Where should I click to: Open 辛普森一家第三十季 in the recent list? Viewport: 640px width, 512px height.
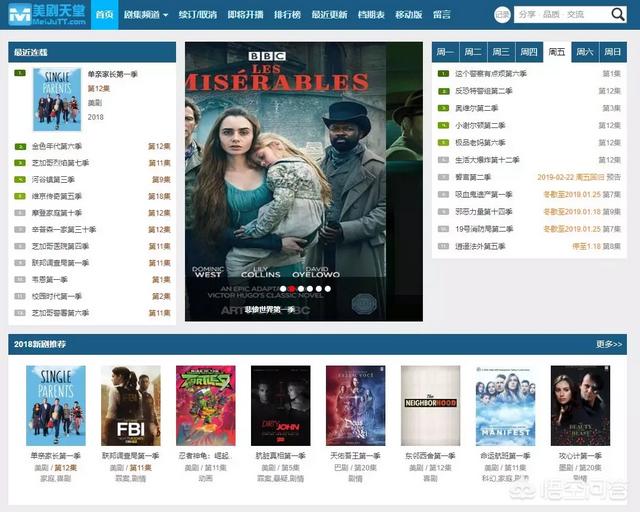click(x=64, y=230)
